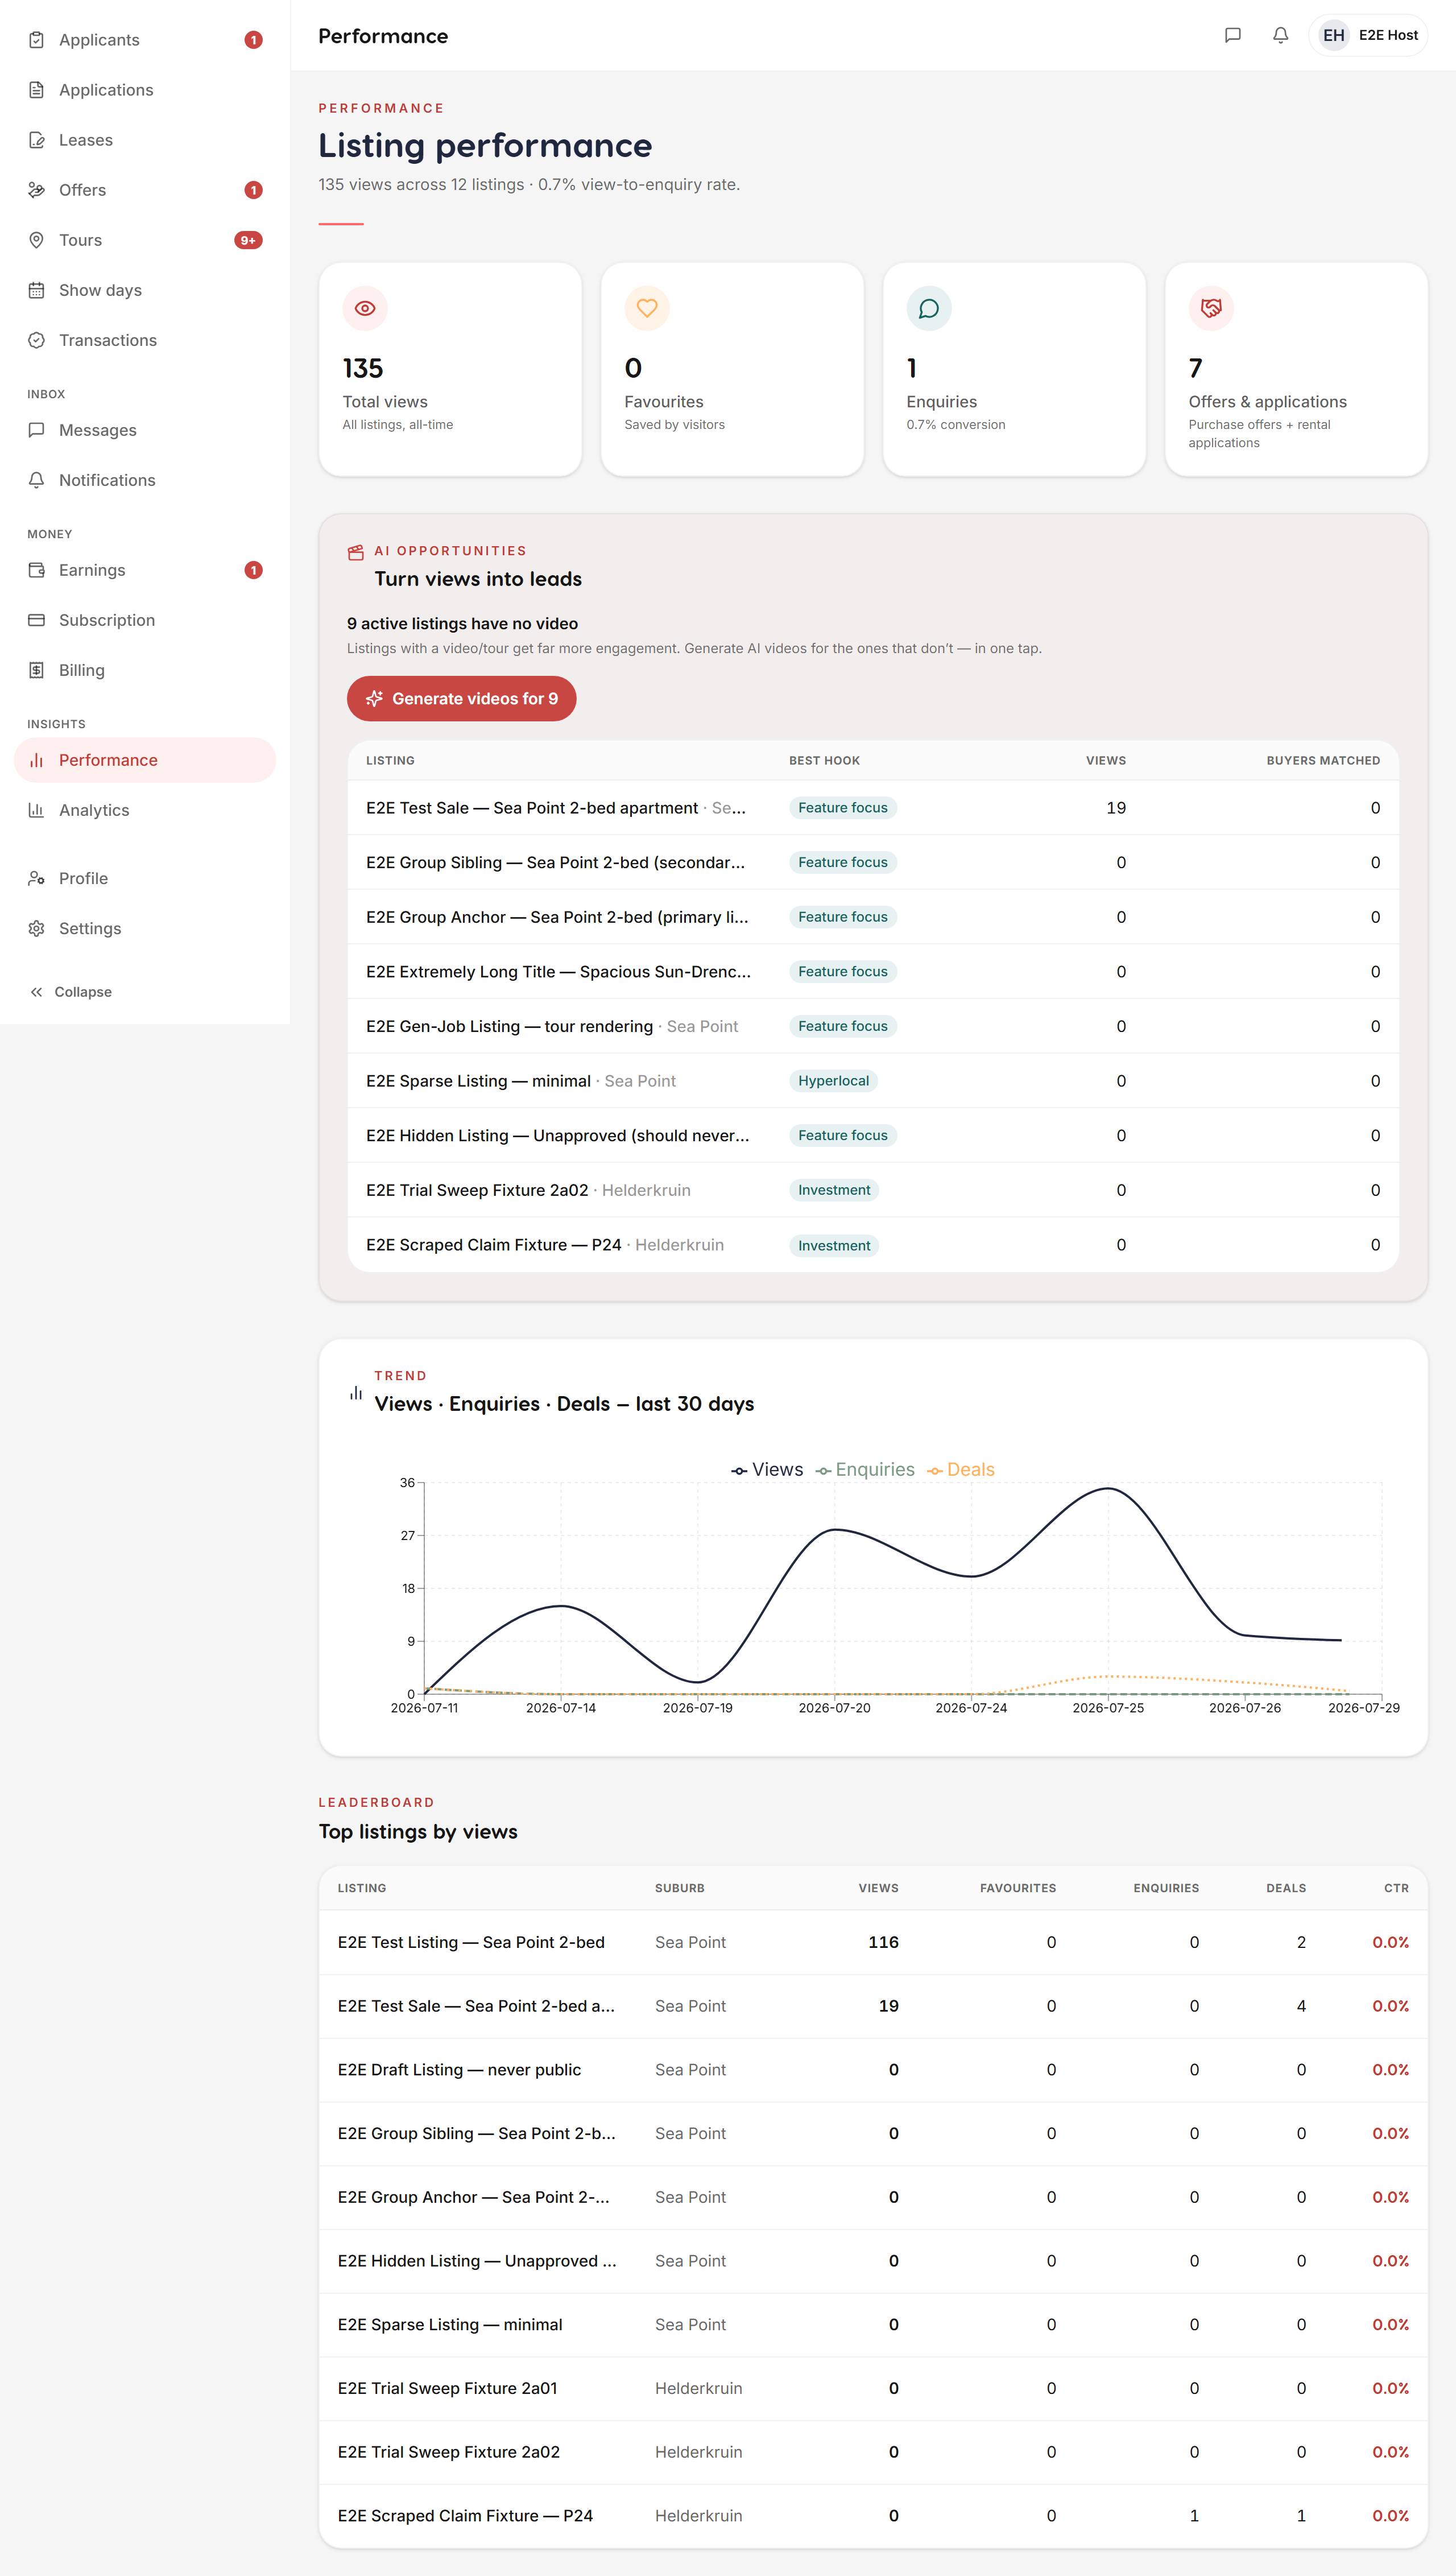The height and width of the screenshot is (2576, 1456).
Task: Click the bar chart icon beside Trend heading
Action: (356, 1392)
